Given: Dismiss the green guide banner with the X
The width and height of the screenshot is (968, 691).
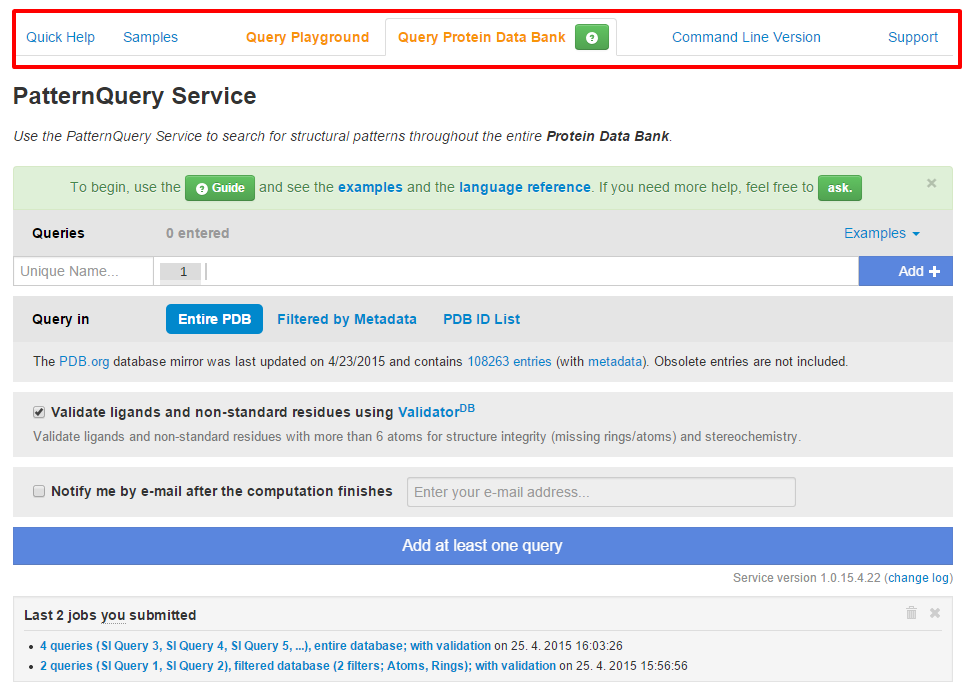Looking at the screenshot, I should [x=932, y=183].
